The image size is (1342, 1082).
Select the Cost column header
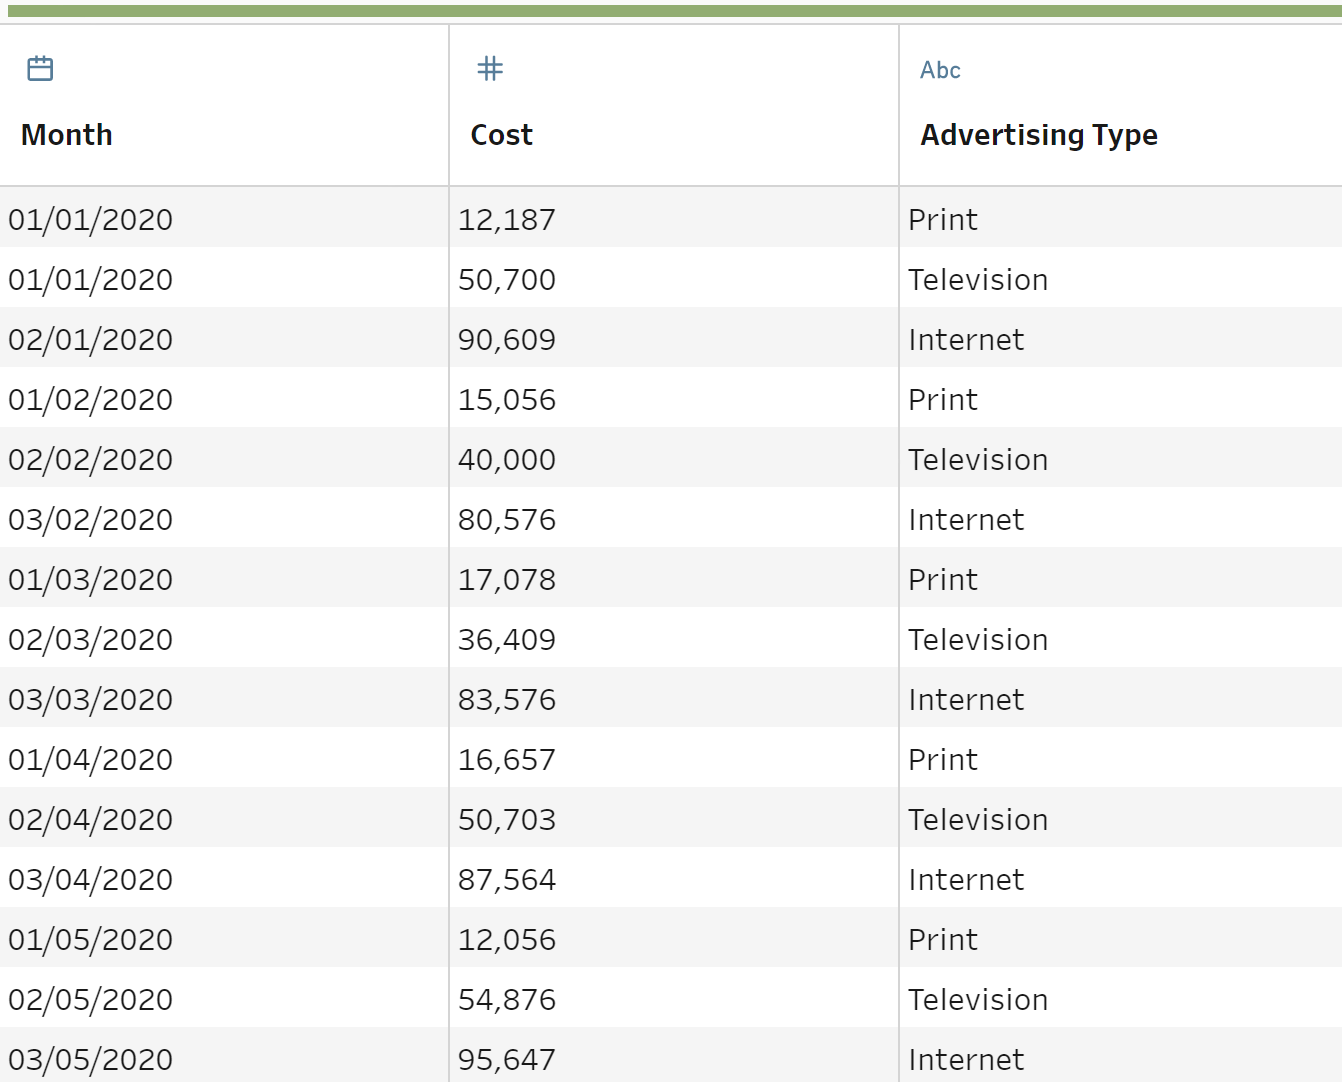point(501,135)
